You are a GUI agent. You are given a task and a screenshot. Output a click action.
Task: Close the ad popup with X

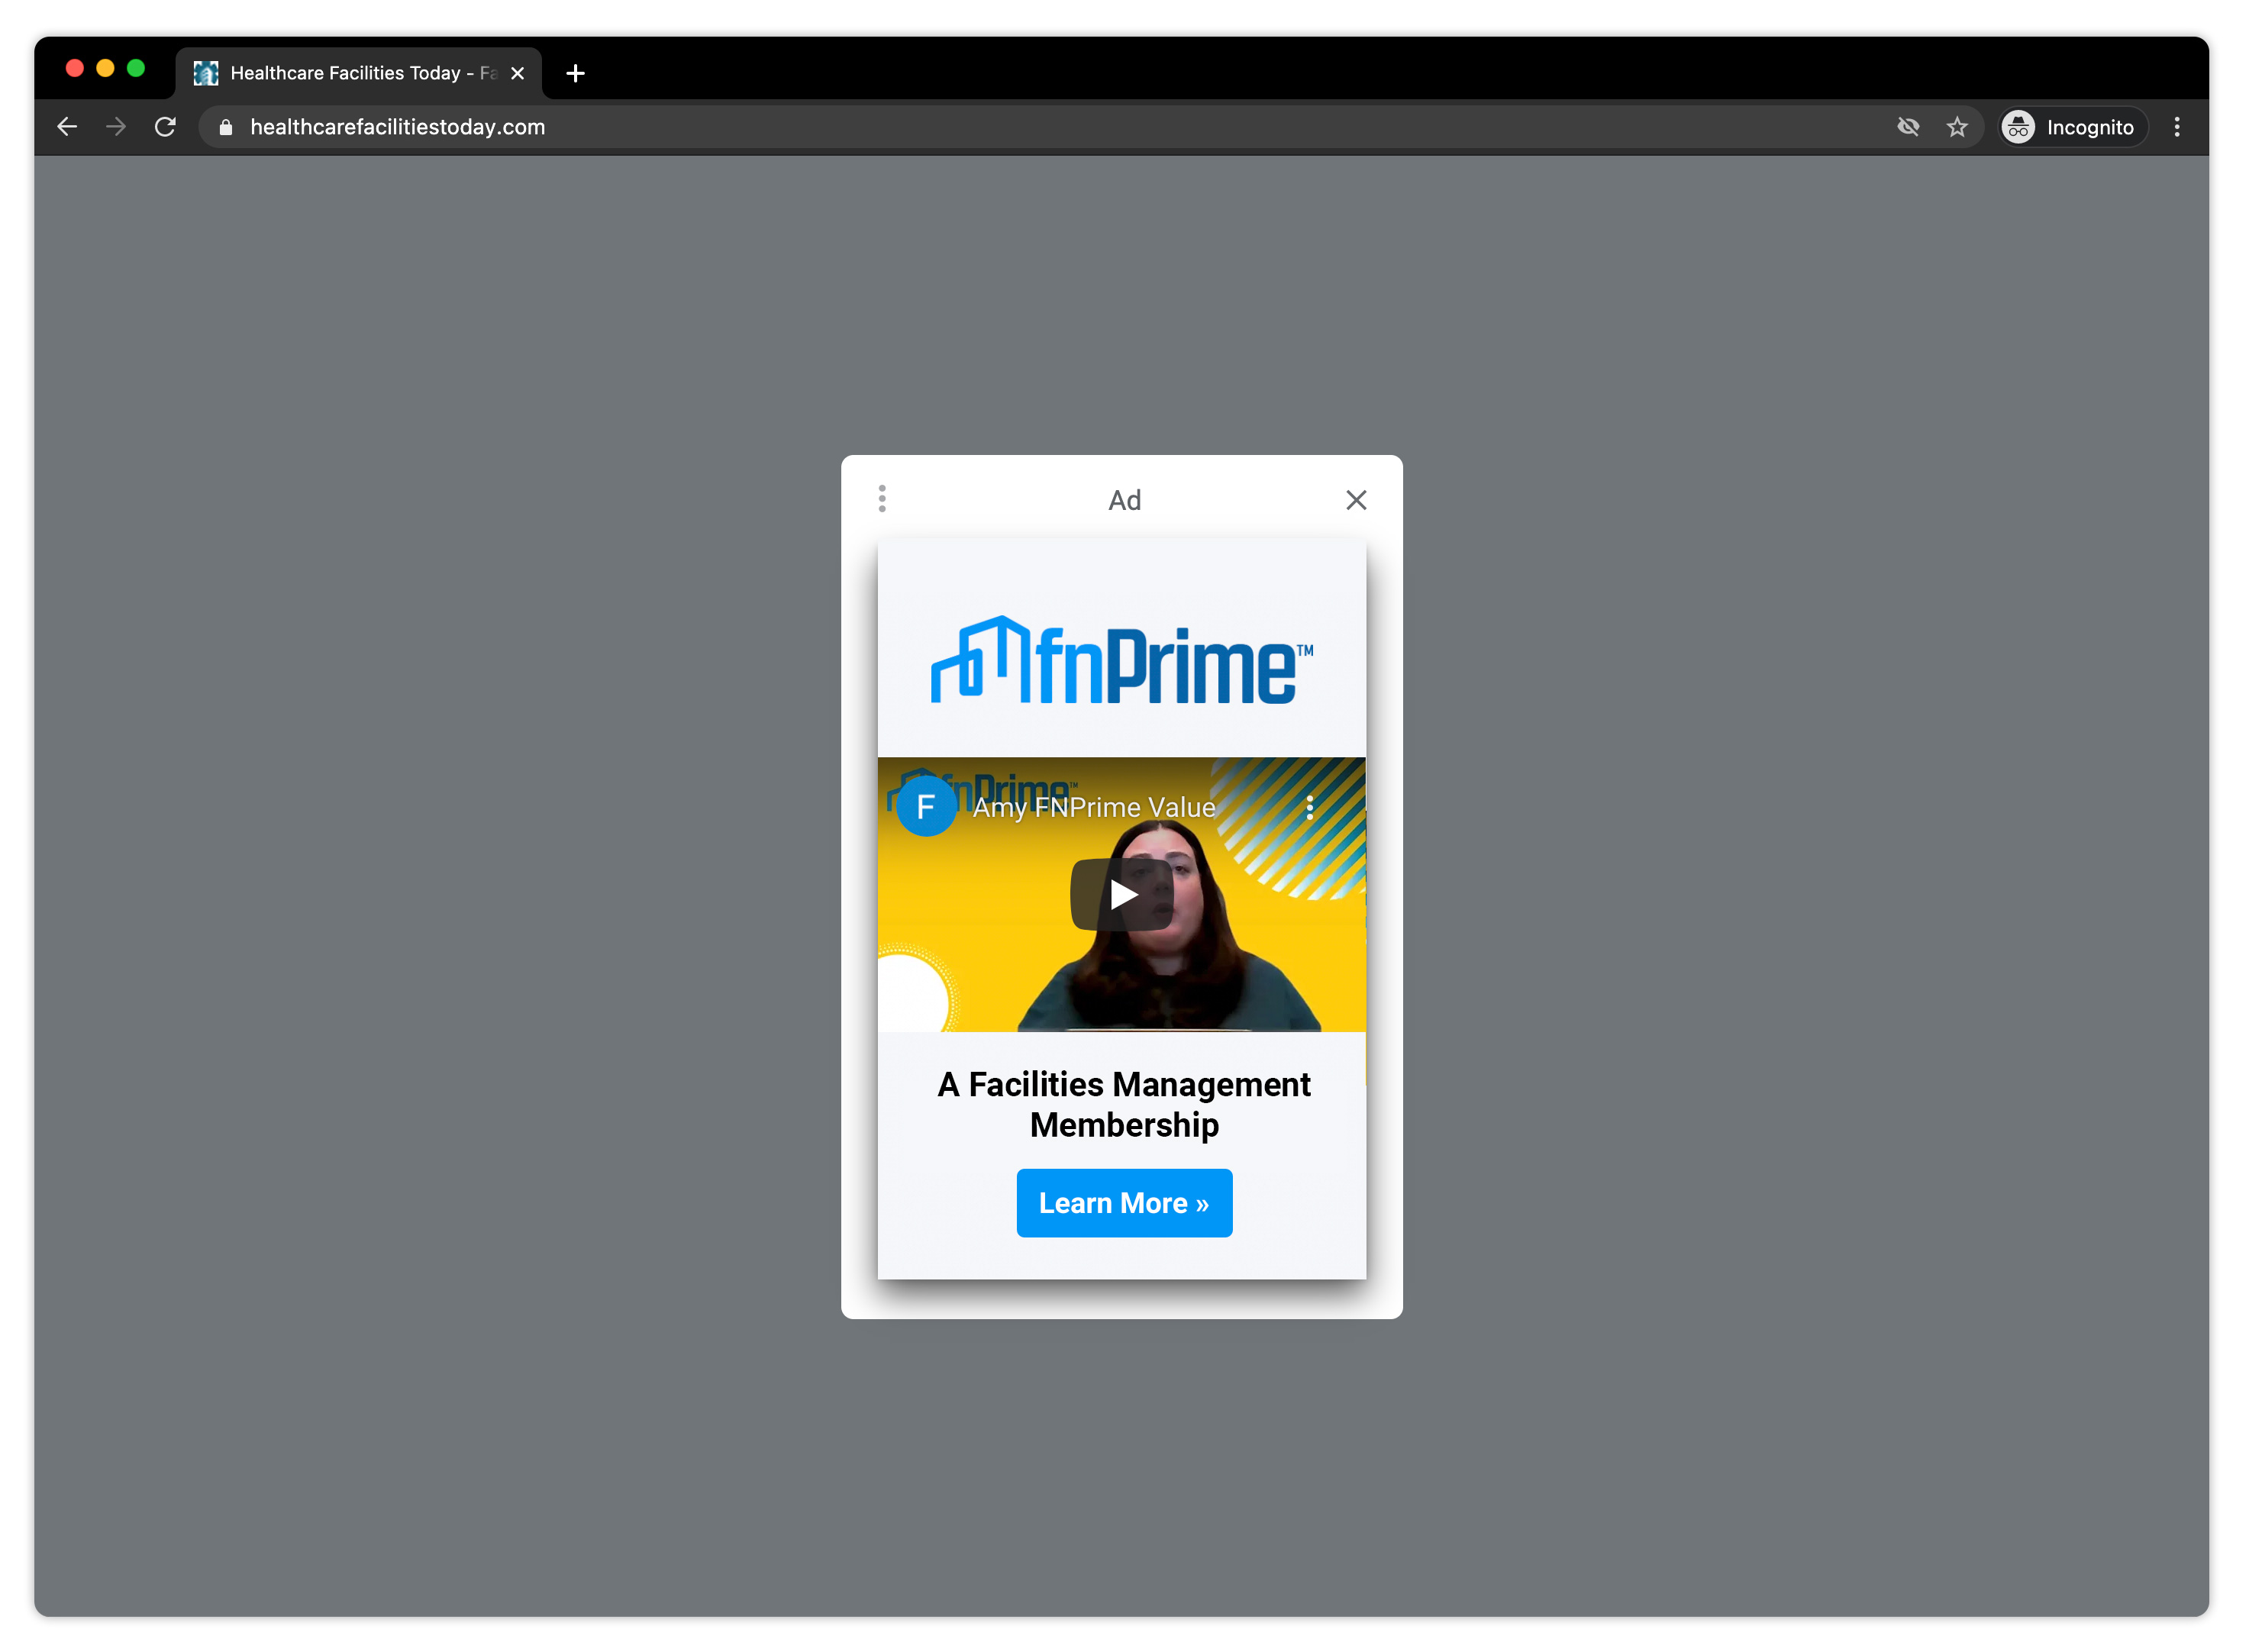pyautogui.click(x=1355, y=500)
